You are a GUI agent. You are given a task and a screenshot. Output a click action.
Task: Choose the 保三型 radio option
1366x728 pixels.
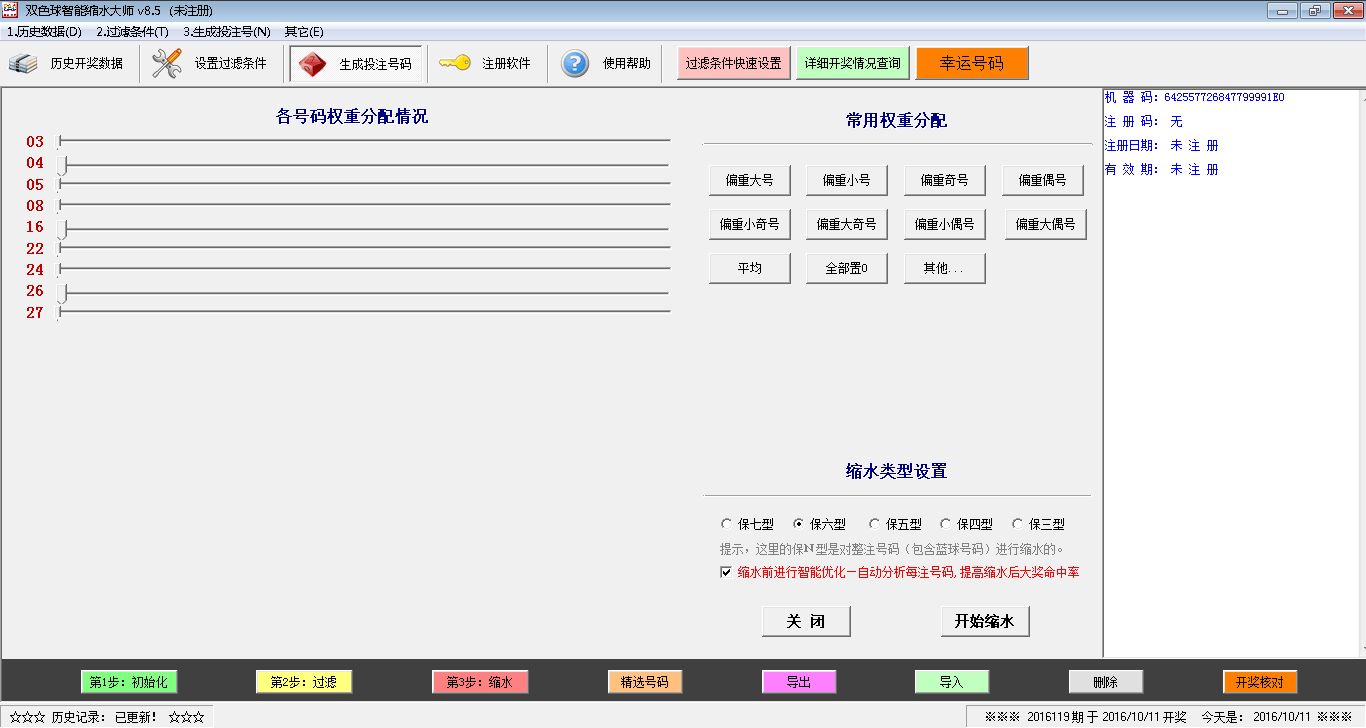click(x=1018, y=524)
